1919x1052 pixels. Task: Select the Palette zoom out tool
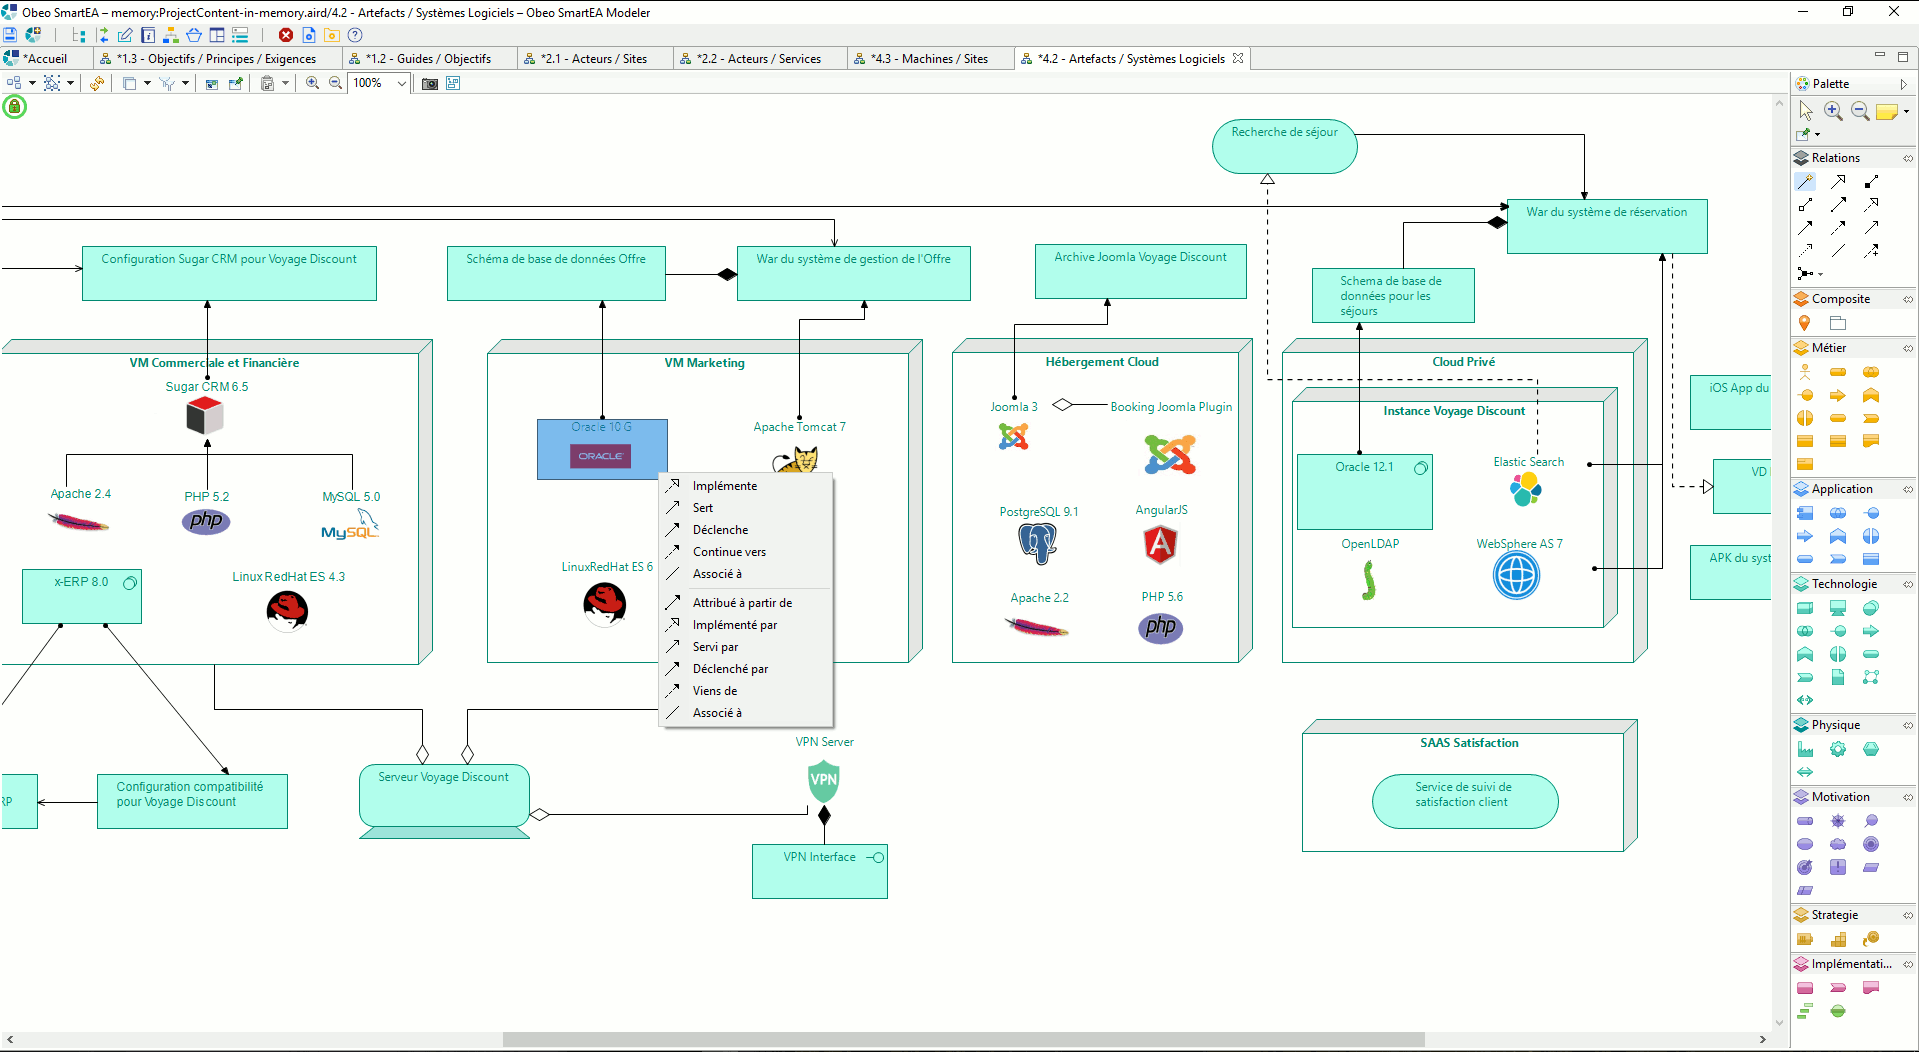1860,110
